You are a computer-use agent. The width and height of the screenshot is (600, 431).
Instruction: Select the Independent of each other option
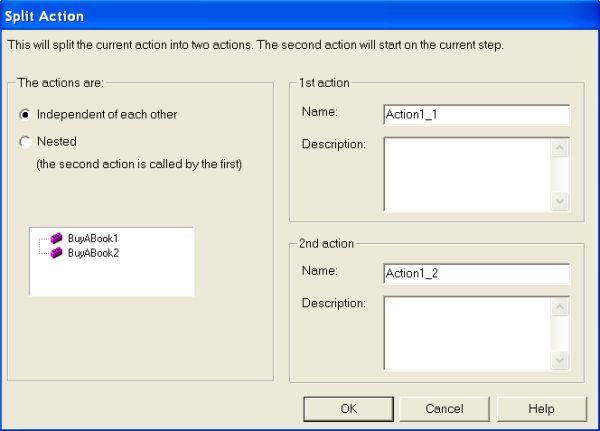pos(25,114)
